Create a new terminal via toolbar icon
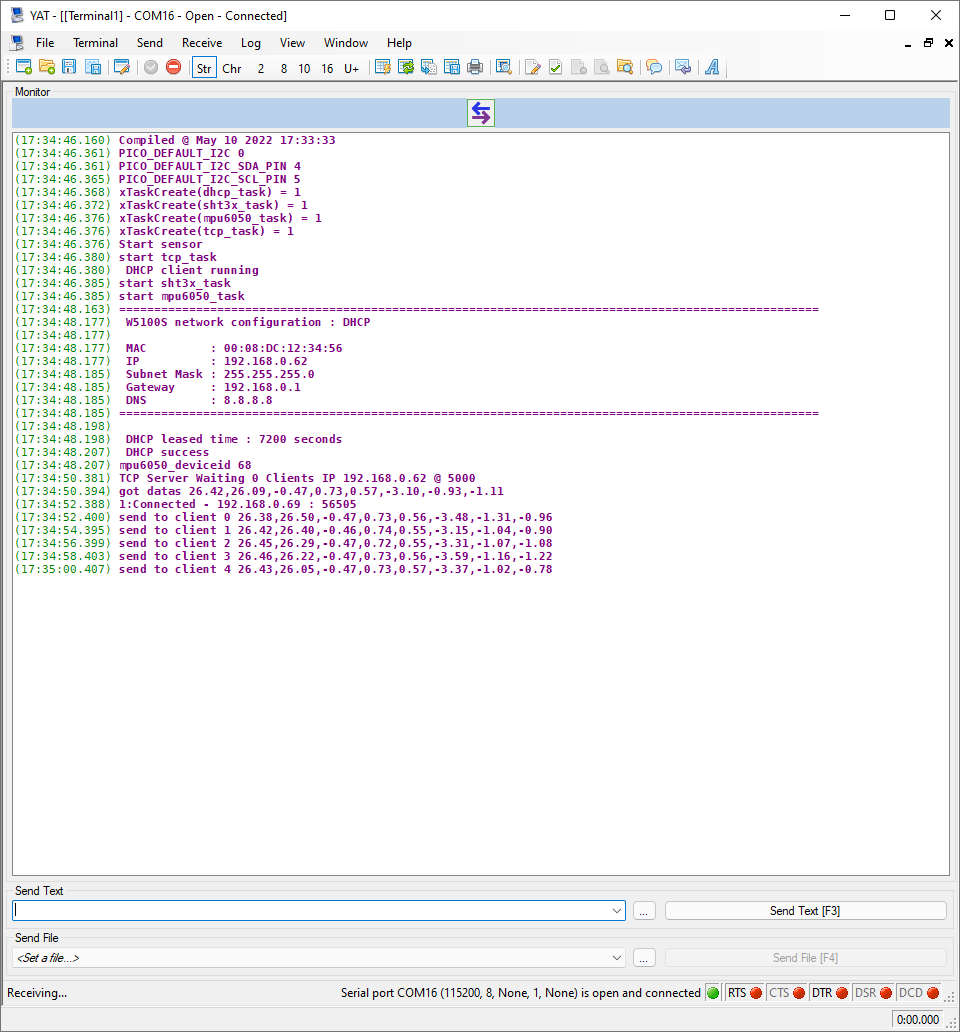This screenshot has height=1032, width=960. 24,67
